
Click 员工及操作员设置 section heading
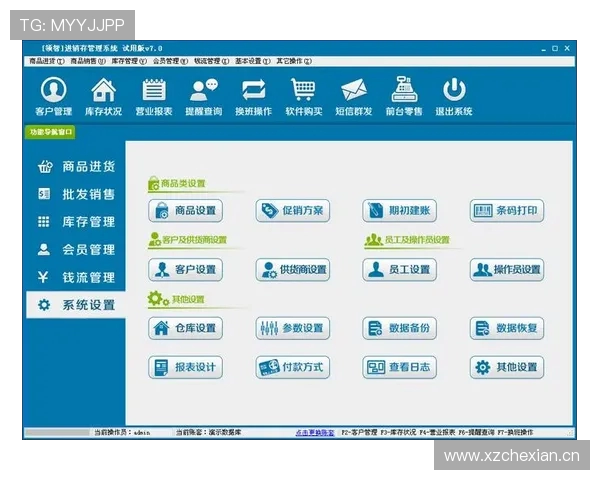click(x=417, y=240)
